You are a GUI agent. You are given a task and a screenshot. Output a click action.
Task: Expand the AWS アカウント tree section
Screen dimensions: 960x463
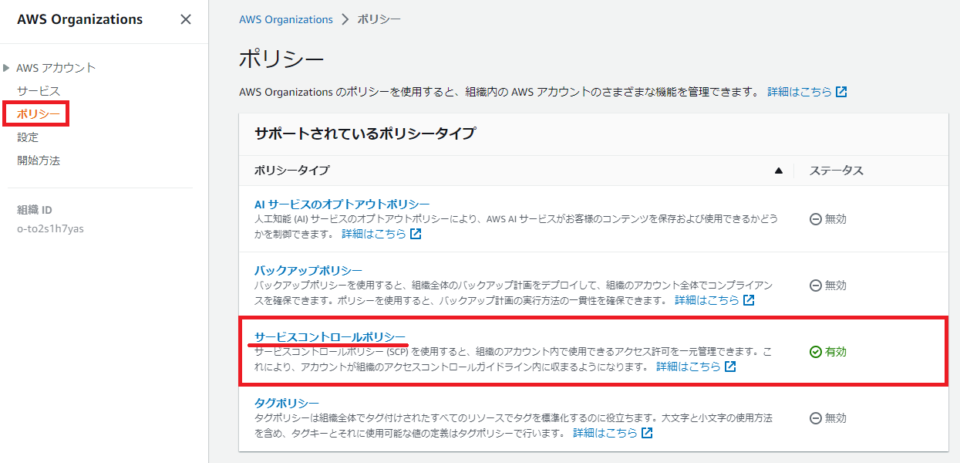(x=6, y=67)
